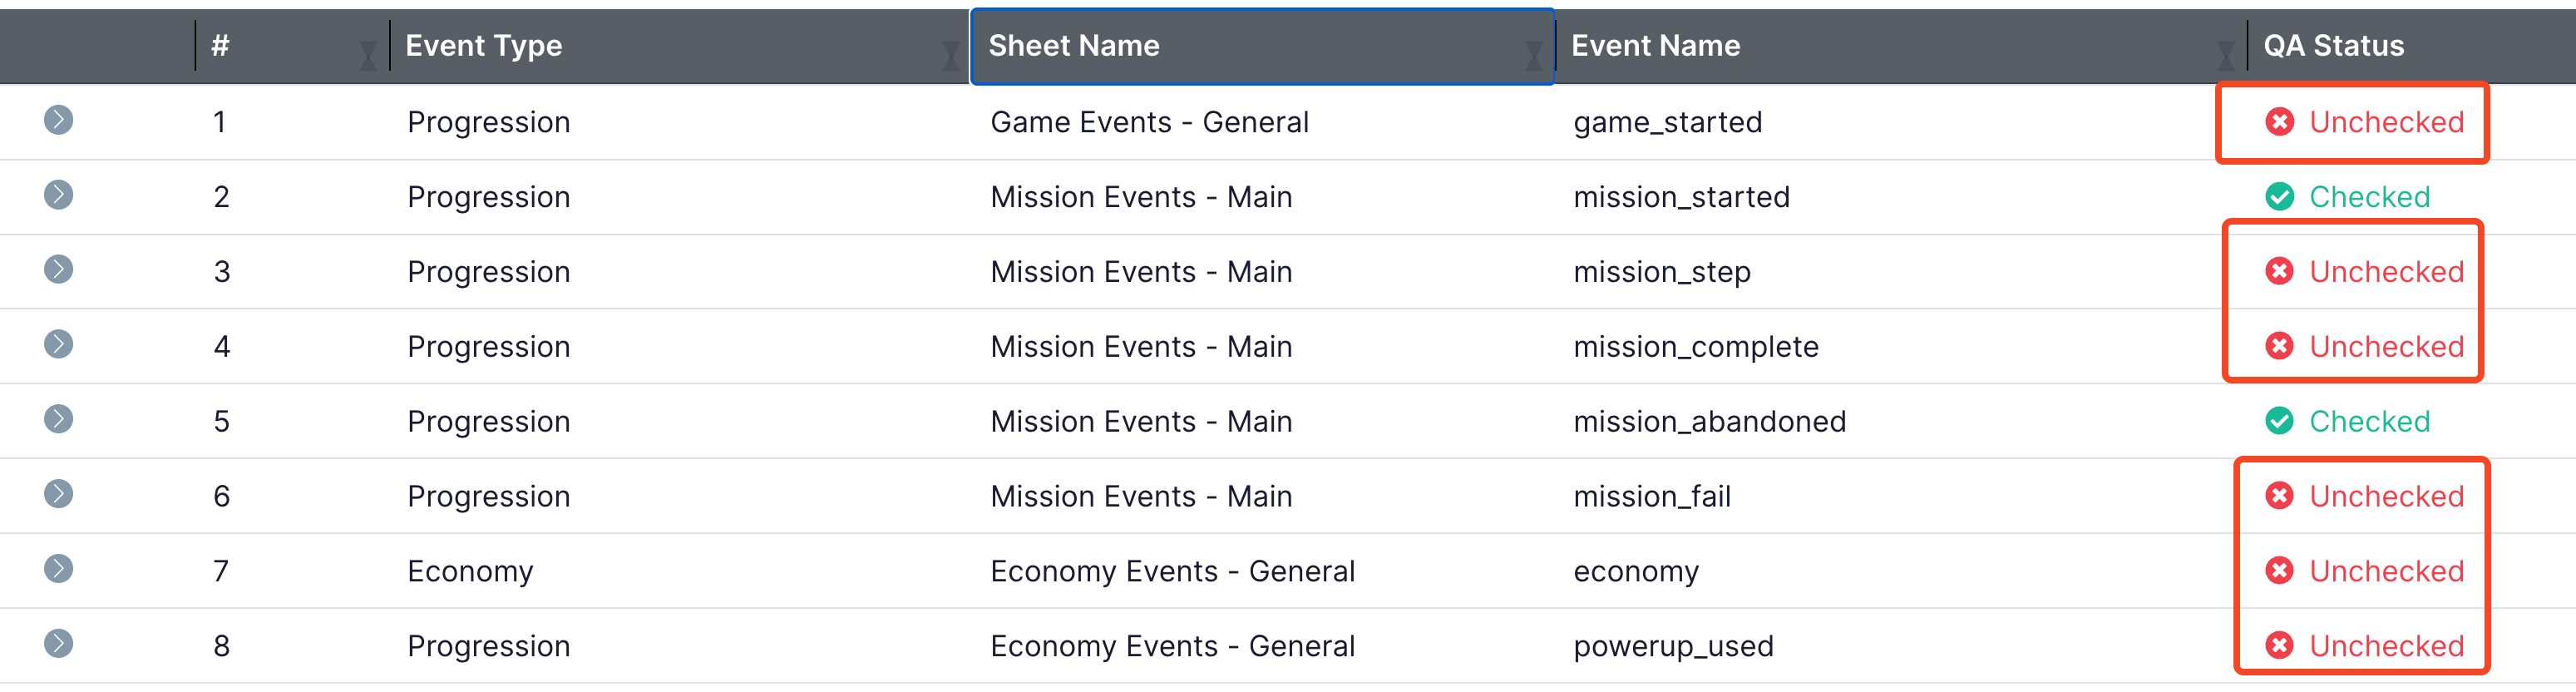This screenshot has width=2576, height=692.
Task: Click red X icon for powerup_used
Action: (2279, 646)
